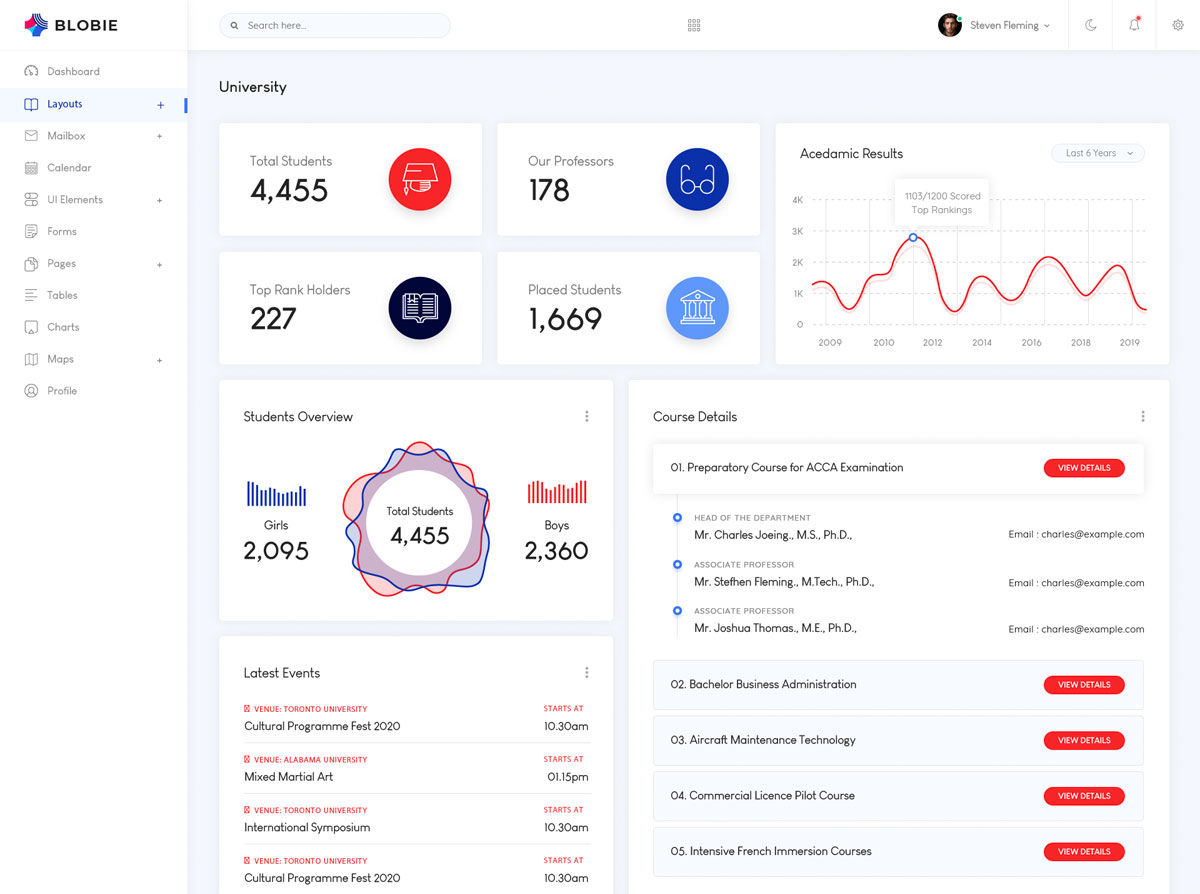This screenshot has height=894, width=1200.
Task: Go to Calendar in the sidebar
Action: [69, 168]
